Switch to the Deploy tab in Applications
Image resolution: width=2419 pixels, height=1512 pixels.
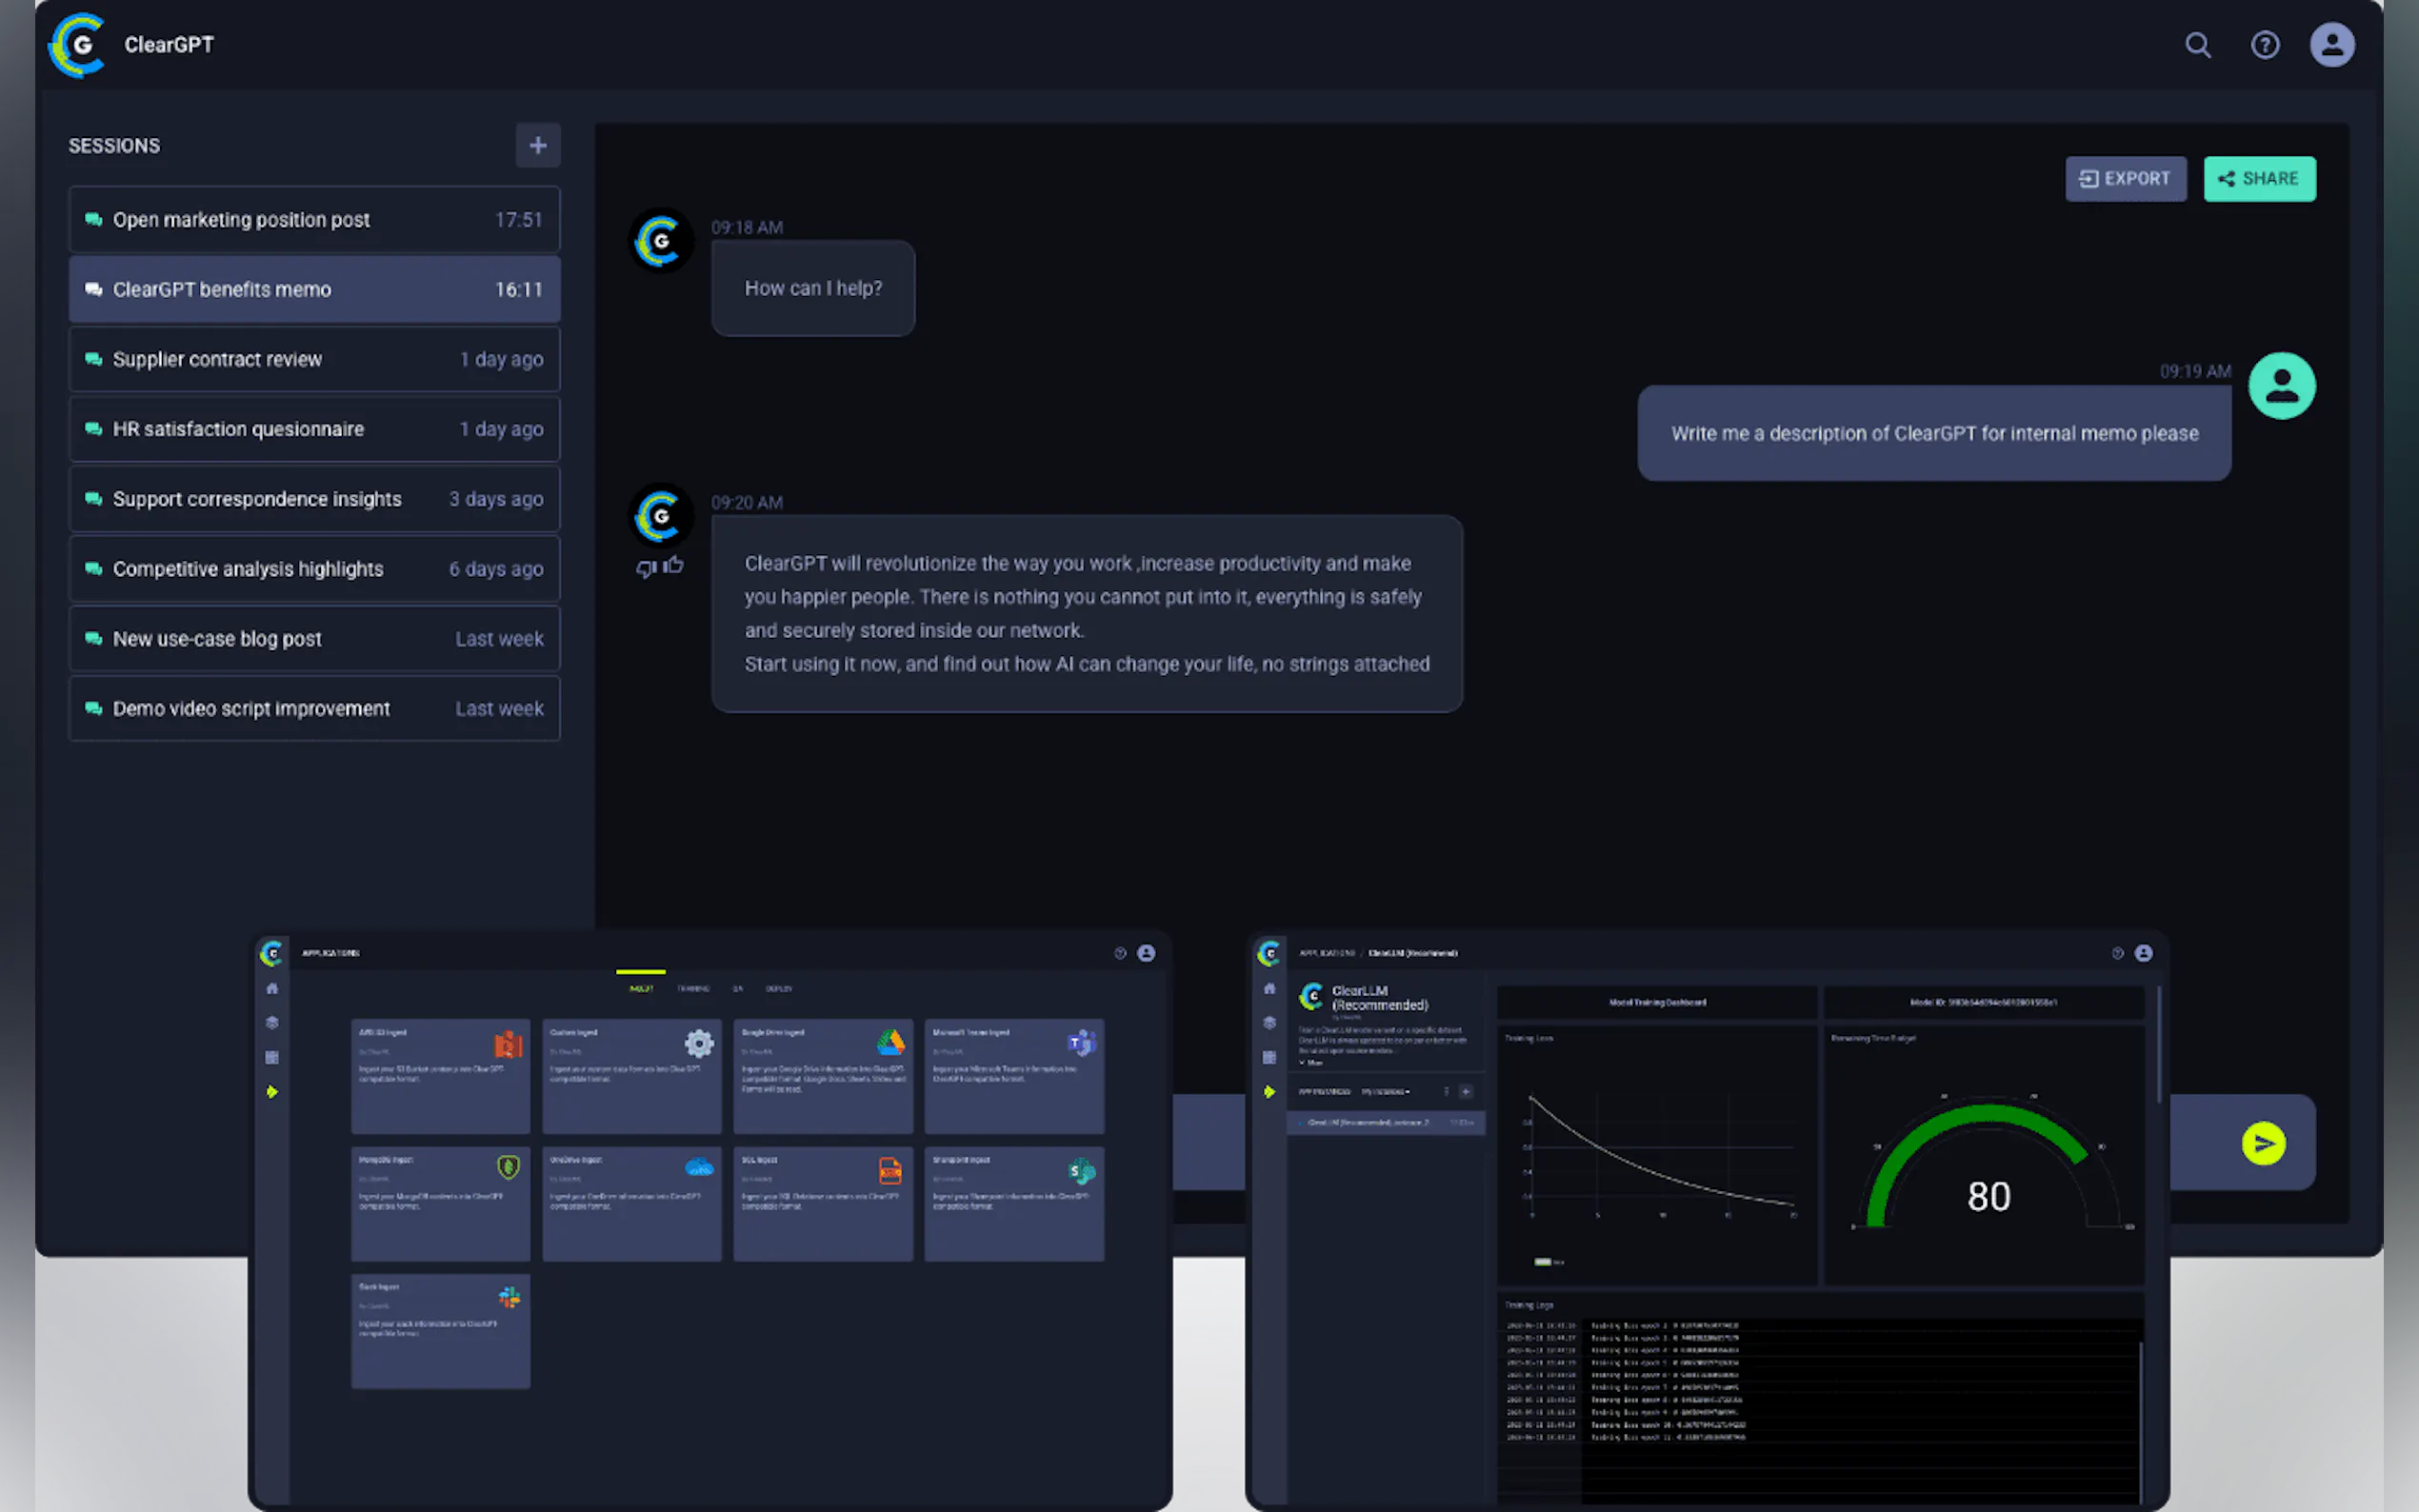pyautogui.click(x=778, y=989)
